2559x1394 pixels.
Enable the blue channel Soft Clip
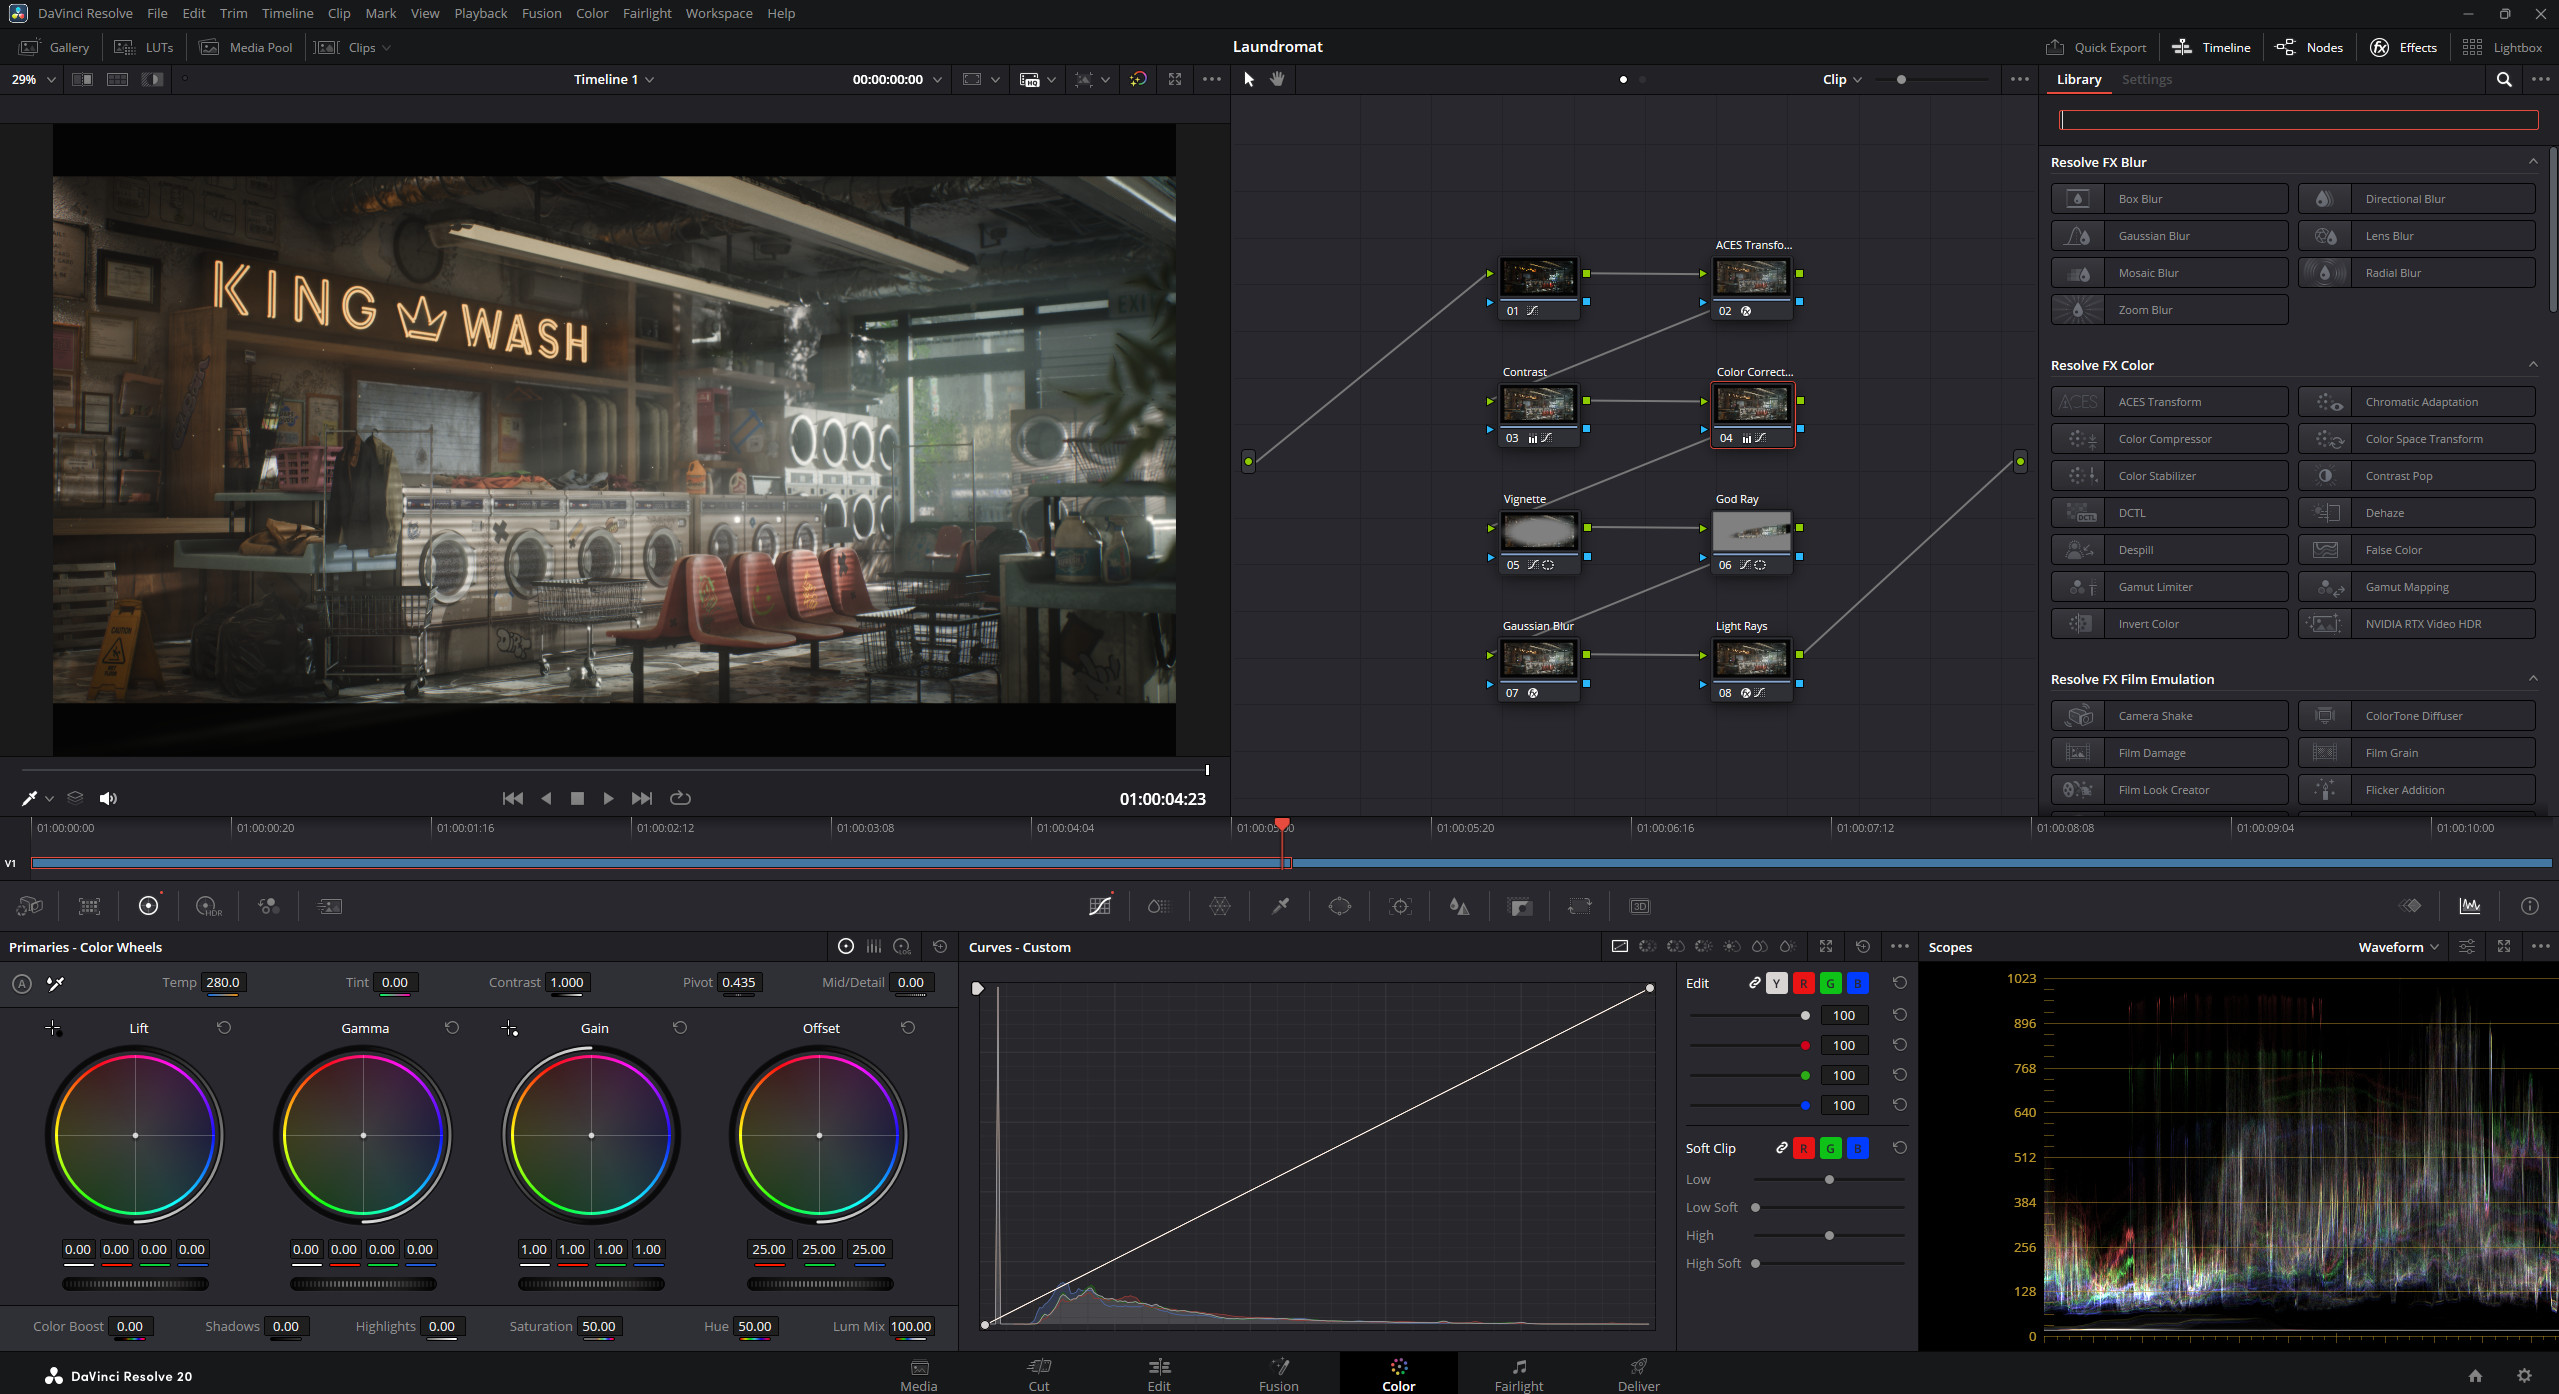[1856, 1148]
